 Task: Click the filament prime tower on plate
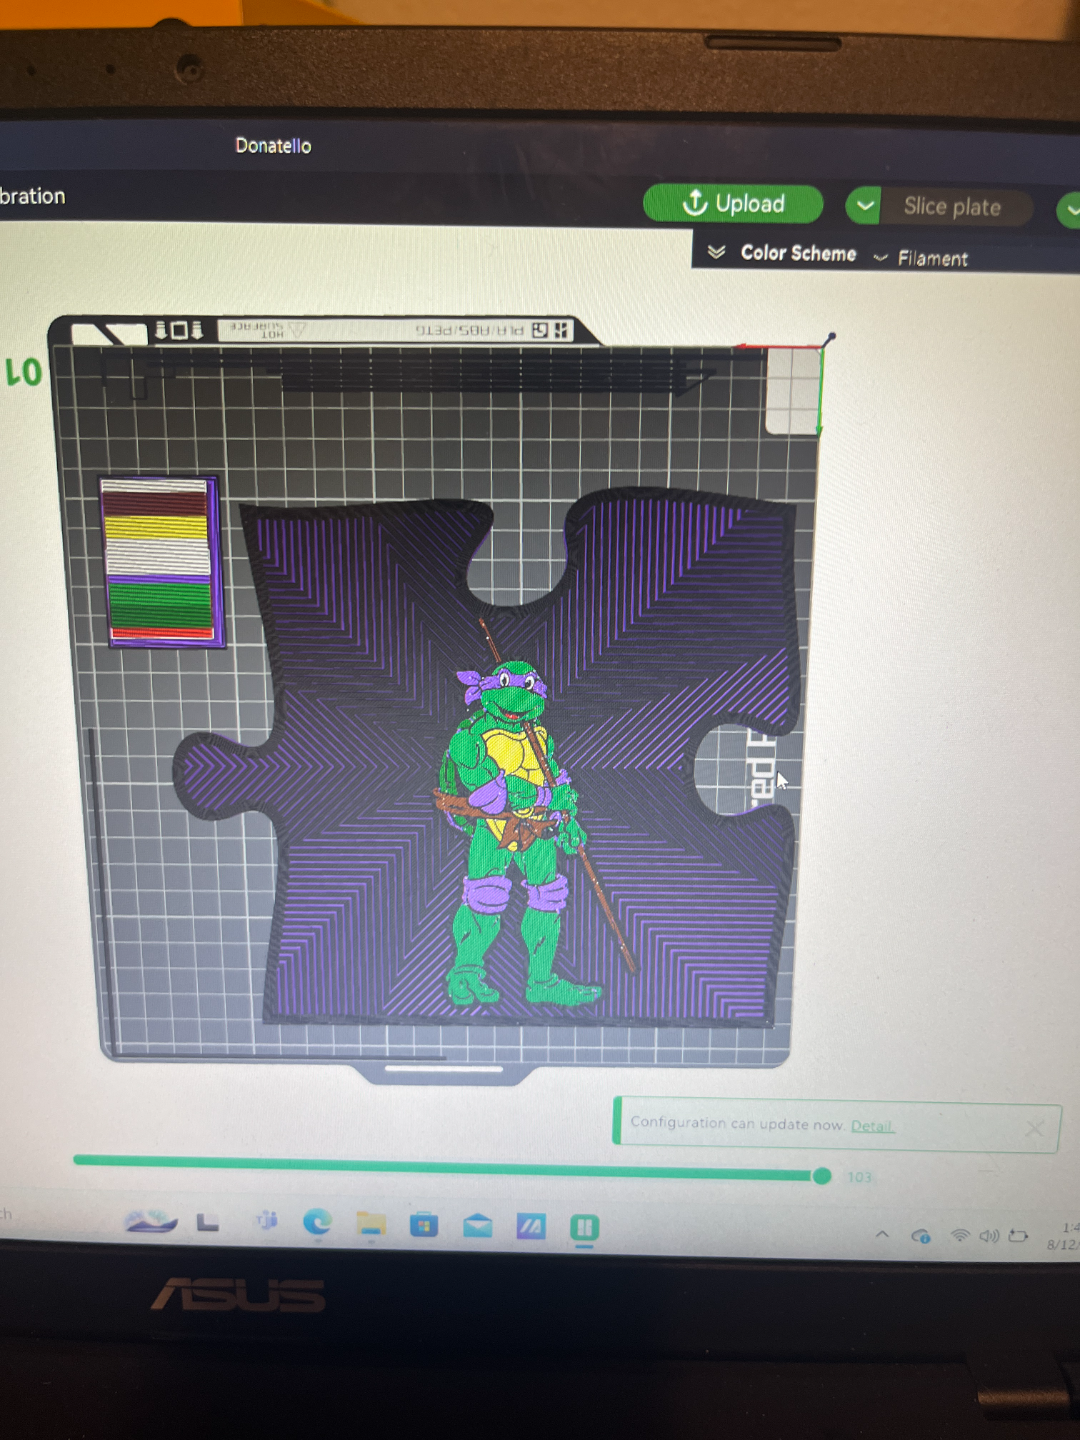[160, 561]
